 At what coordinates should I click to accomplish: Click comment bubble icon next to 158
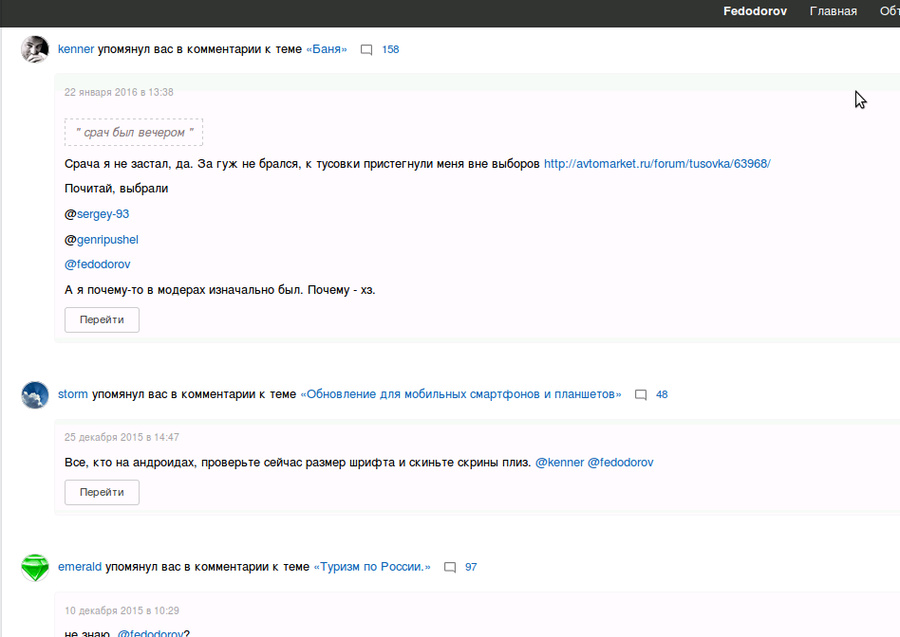(x=366, y=50)
